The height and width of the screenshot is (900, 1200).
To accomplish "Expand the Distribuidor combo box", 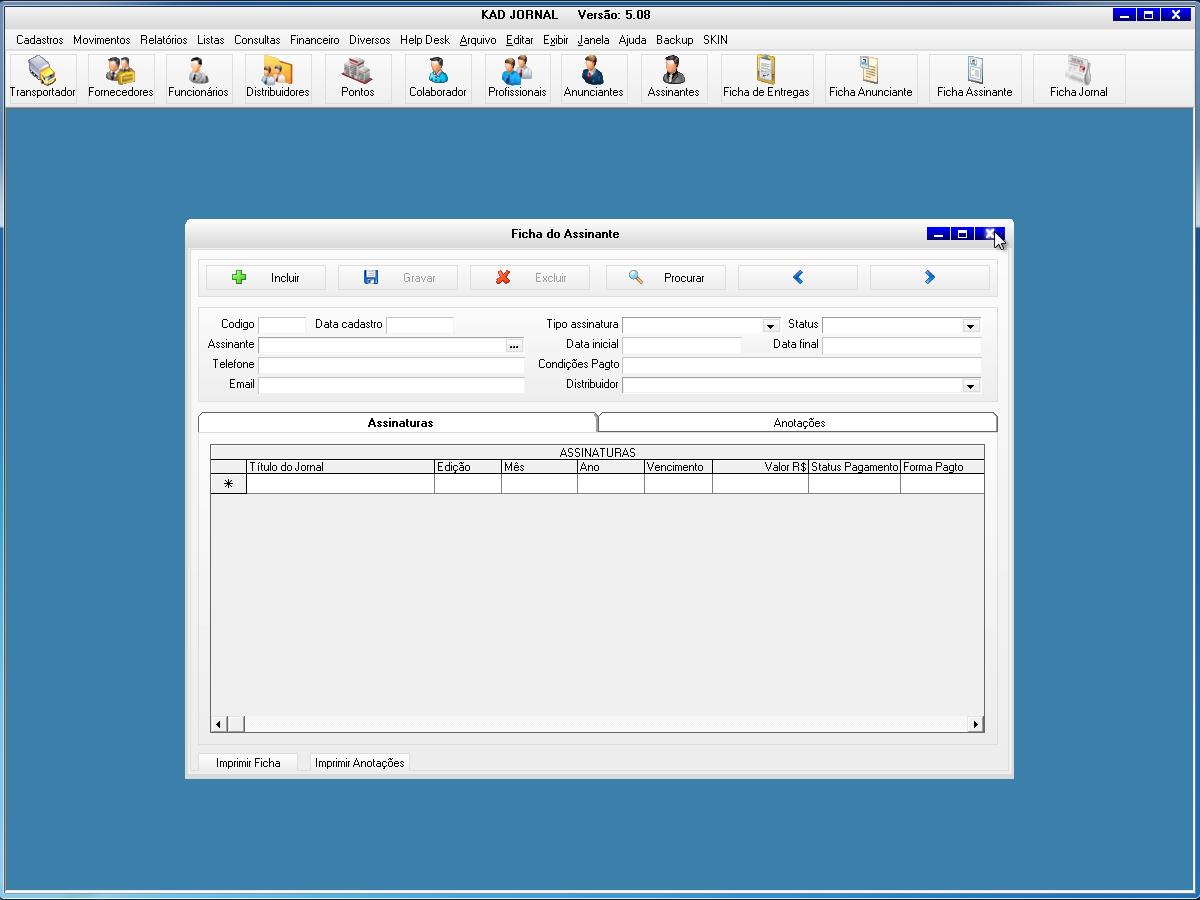I will [970, 386].
